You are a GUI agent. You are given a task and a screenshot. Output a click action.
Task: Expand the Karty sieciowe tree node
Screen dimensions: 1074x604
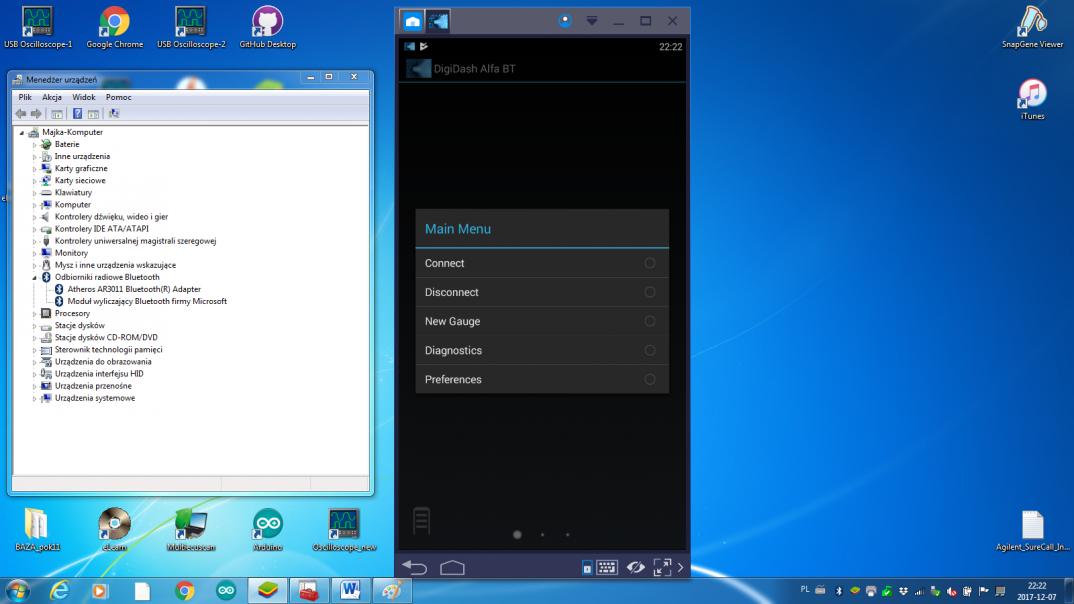point(35,181)
